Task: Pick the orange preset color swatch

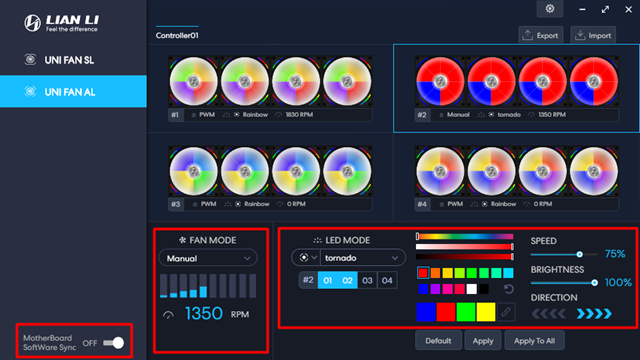Action: 436,273
